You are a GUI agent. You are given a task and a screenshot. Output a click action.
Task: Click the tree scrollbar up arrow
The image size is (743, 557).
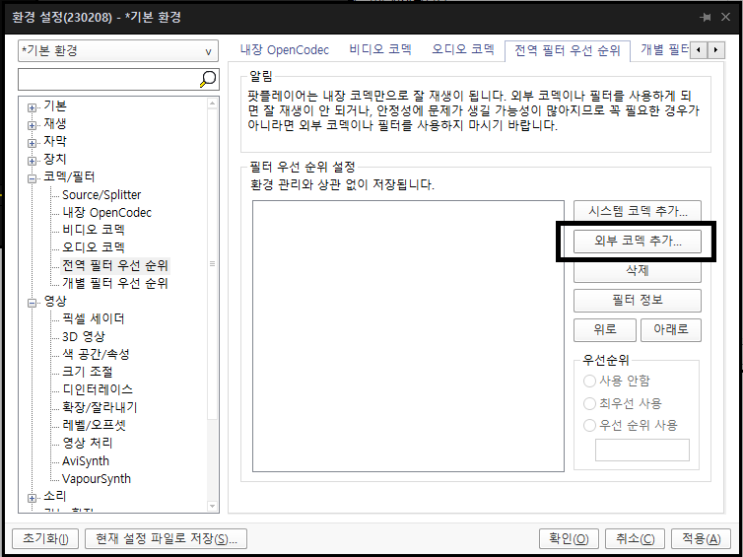pyautogui.click(x=212, y=103)
